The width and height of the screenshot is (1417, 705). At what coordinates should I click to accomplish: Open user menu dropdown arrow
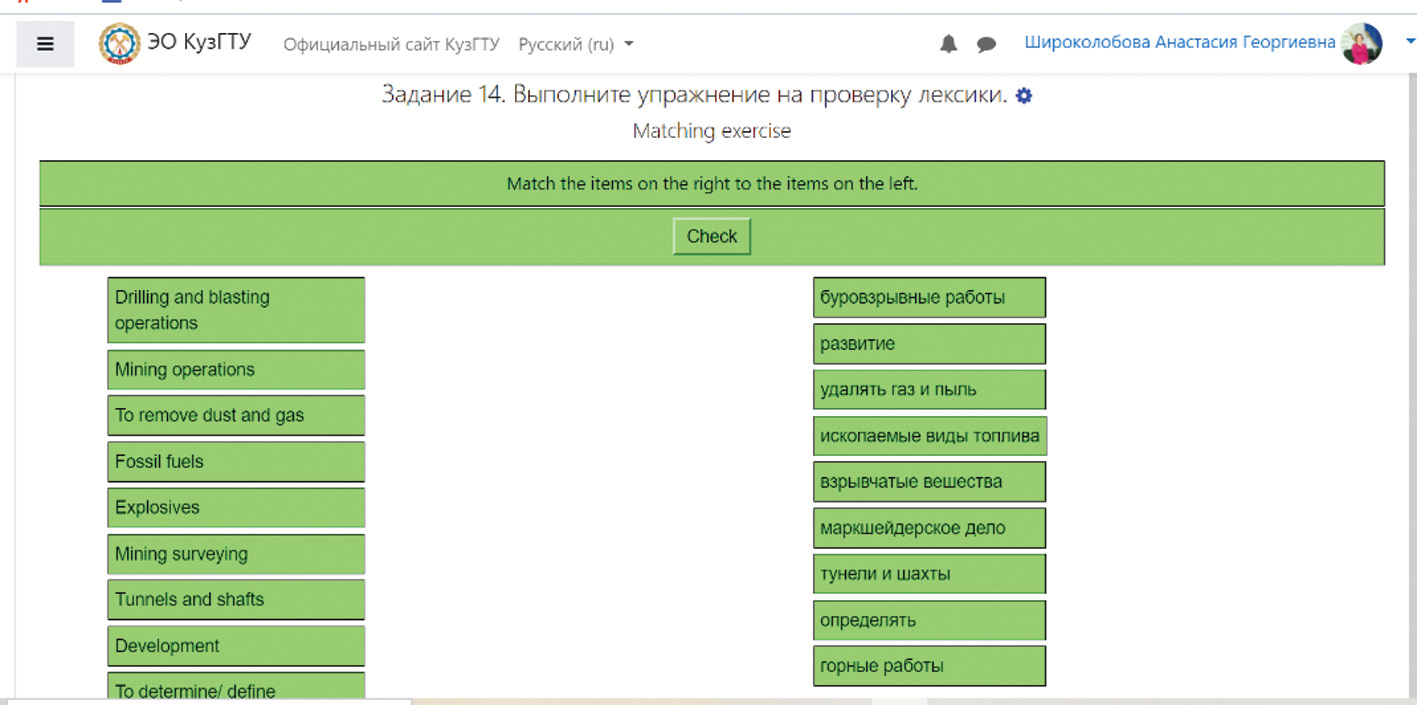1410,42
